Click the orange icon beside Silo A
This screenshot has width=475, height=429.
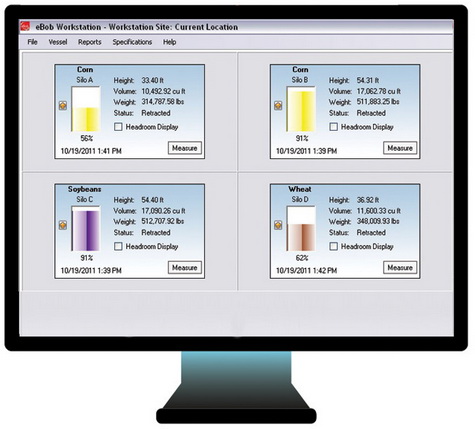tap(63, 106)
